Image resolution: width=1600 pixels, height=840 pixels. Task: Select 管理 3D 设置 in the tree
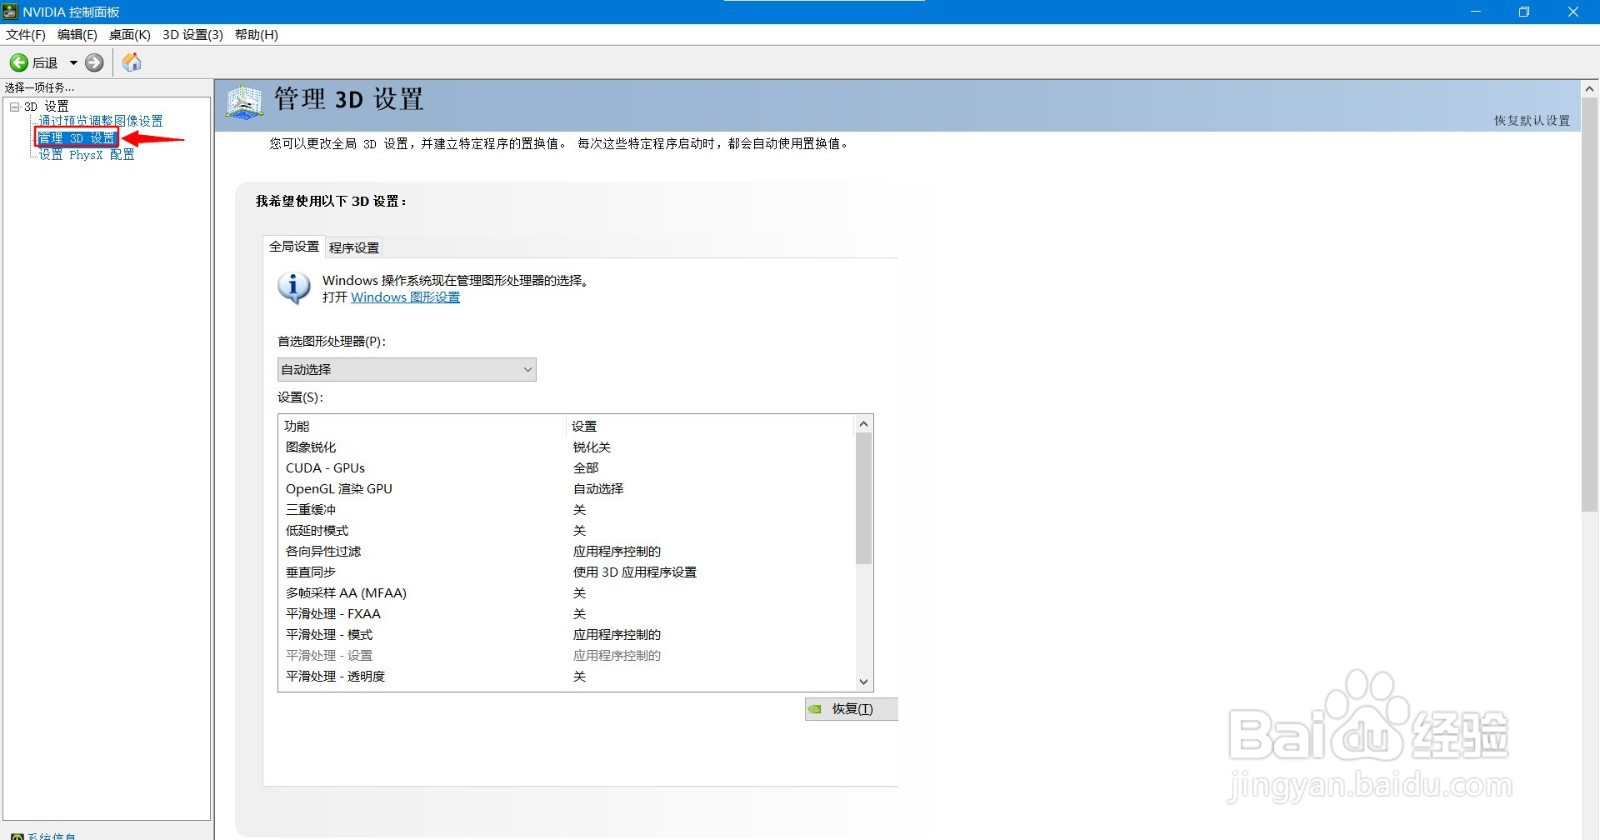tap(77, 138)
